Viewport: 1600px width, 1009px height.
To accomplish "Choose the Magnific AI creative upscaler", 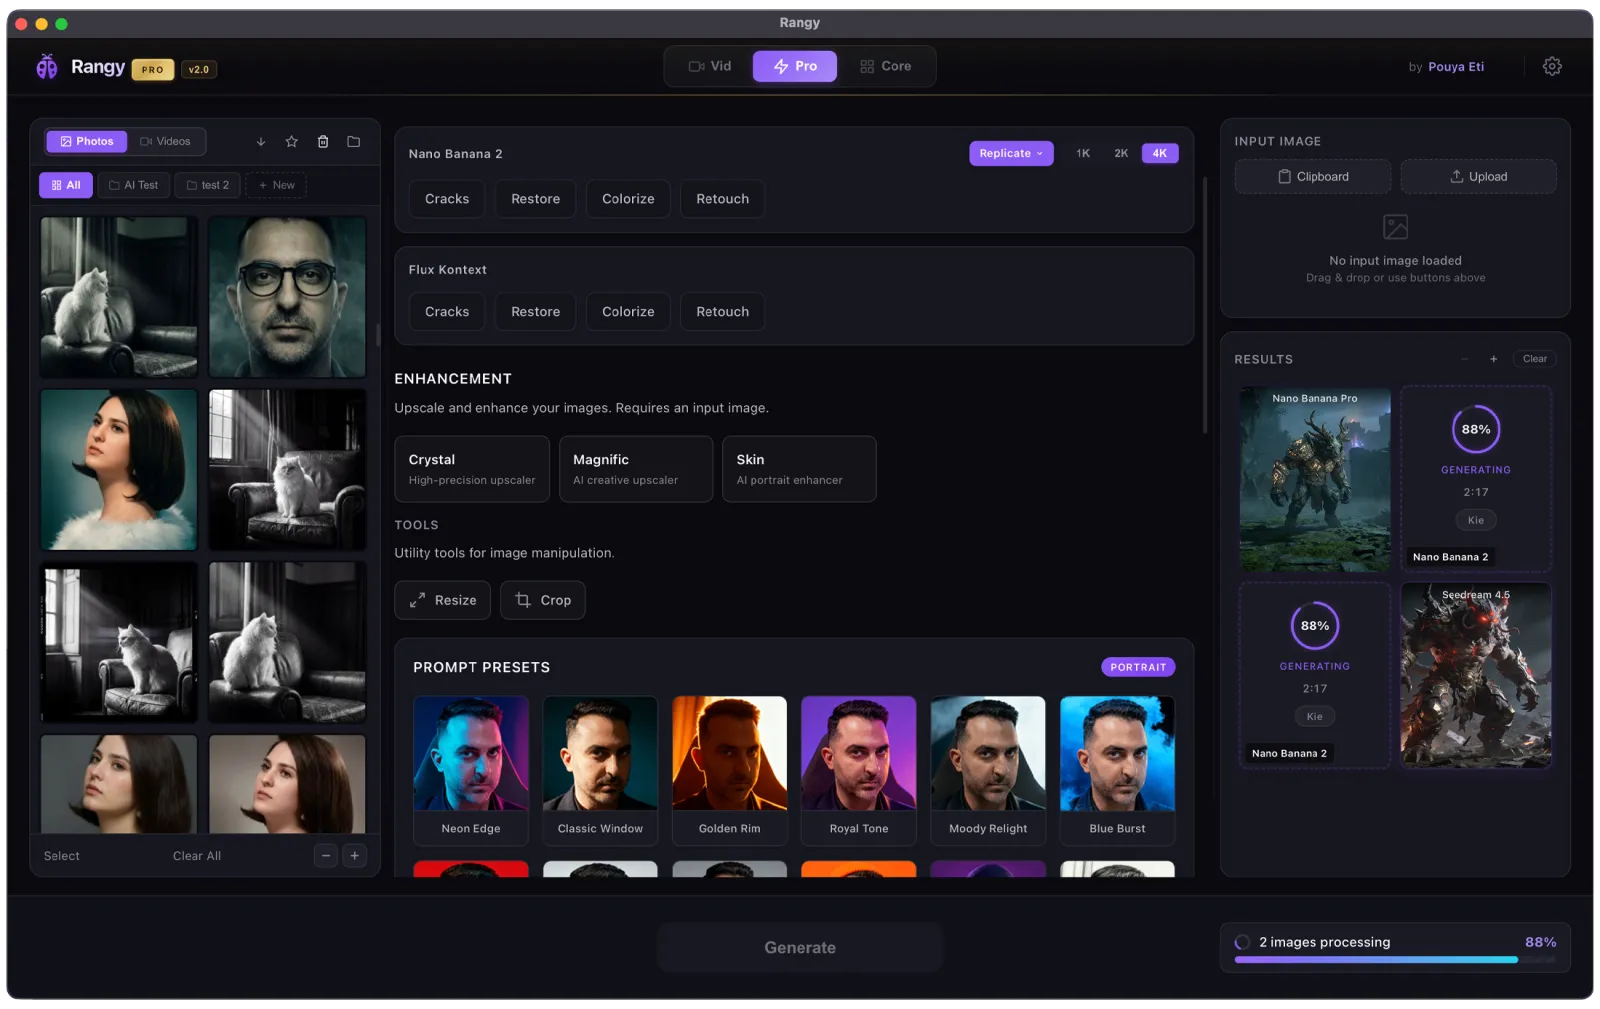I will pyautogui.click(x=636, y=469).
